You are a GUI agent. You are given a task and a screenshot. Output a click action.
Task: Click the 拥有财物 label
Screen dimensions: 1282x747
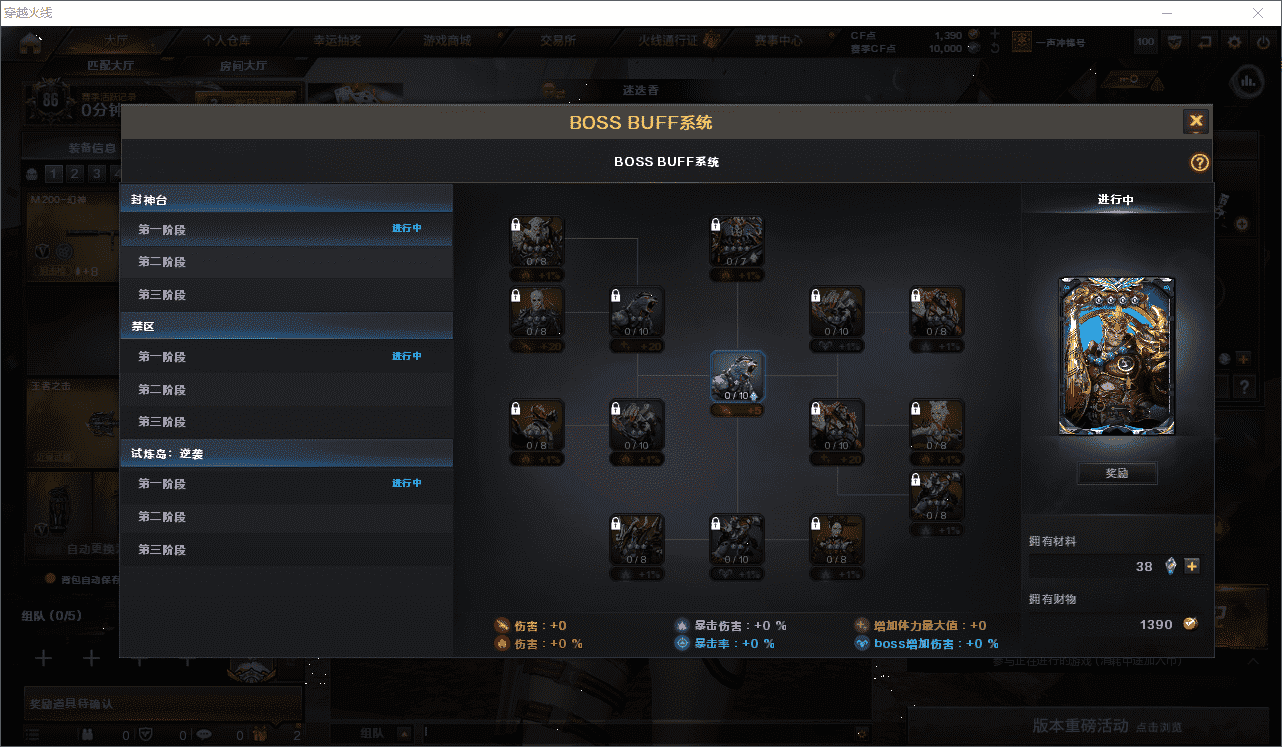[1052, 599]
